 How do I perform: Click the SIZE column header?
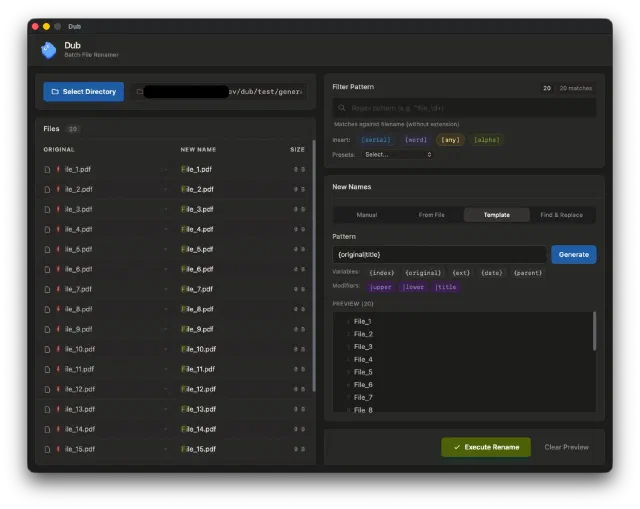click(x=297, y=150)
